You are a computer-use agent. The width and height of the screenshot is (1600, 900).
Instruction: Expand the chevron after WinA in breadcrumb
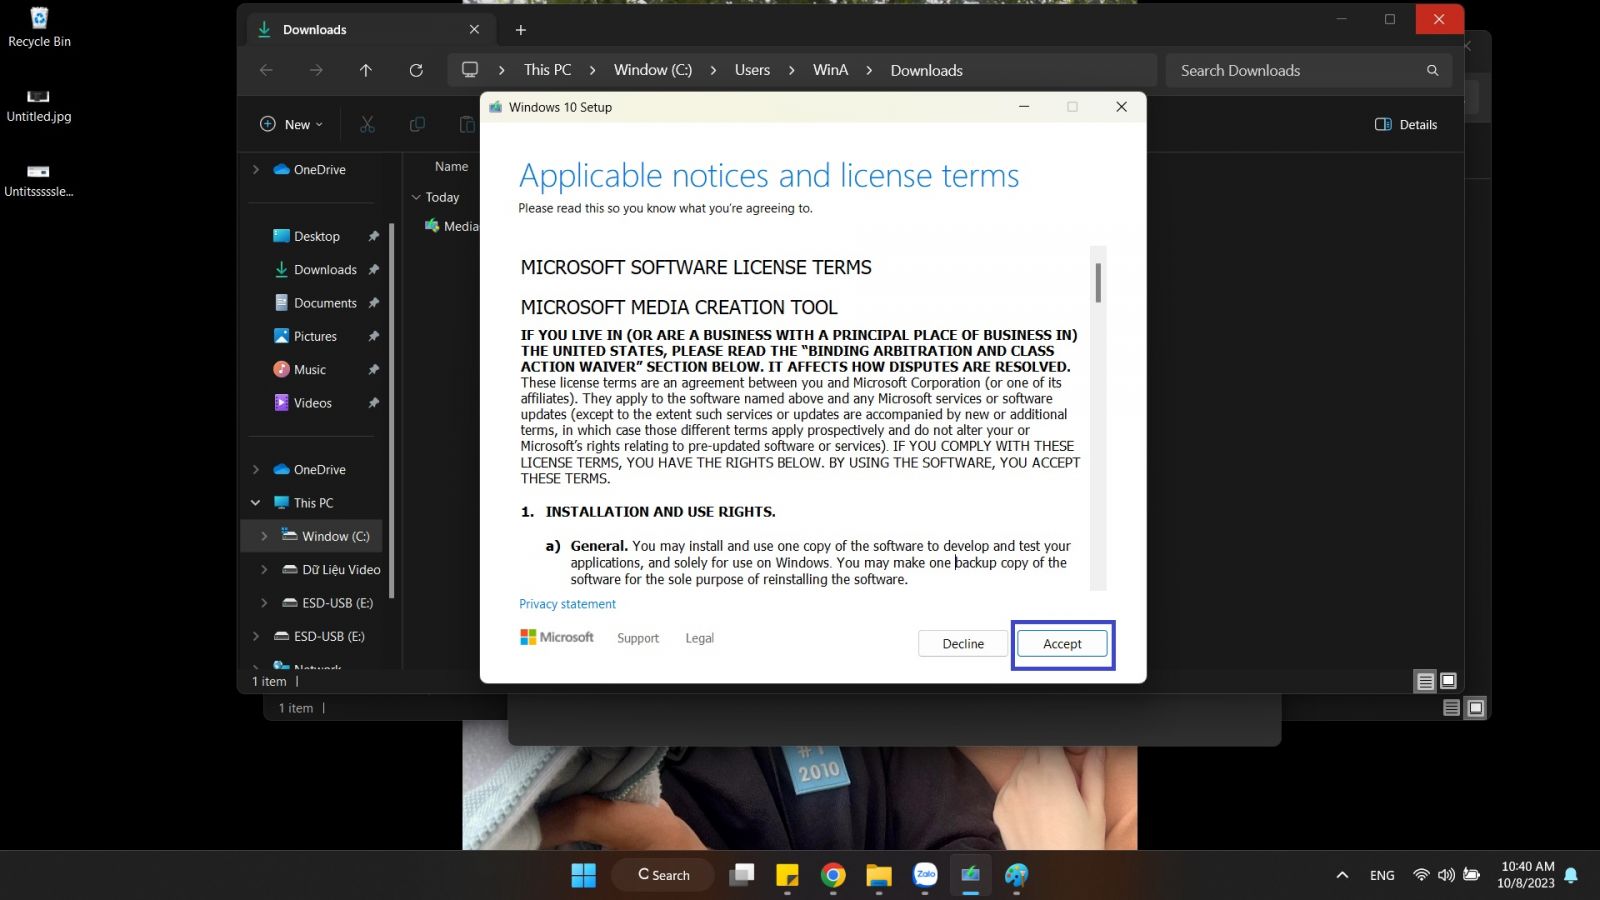pyautogui.click(x=869, y=70)
